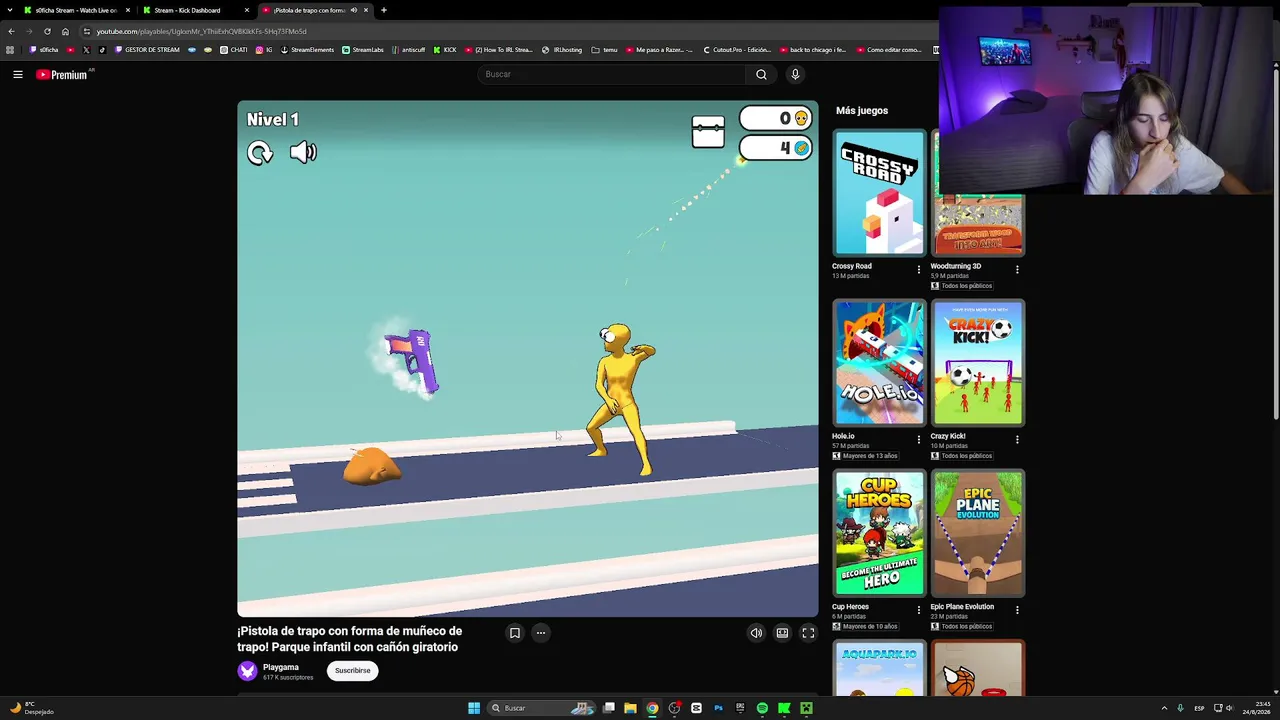Open the ESP keyboard language switcher
Viewport: 1280px width, 720px height.
tap(1199, 708)
